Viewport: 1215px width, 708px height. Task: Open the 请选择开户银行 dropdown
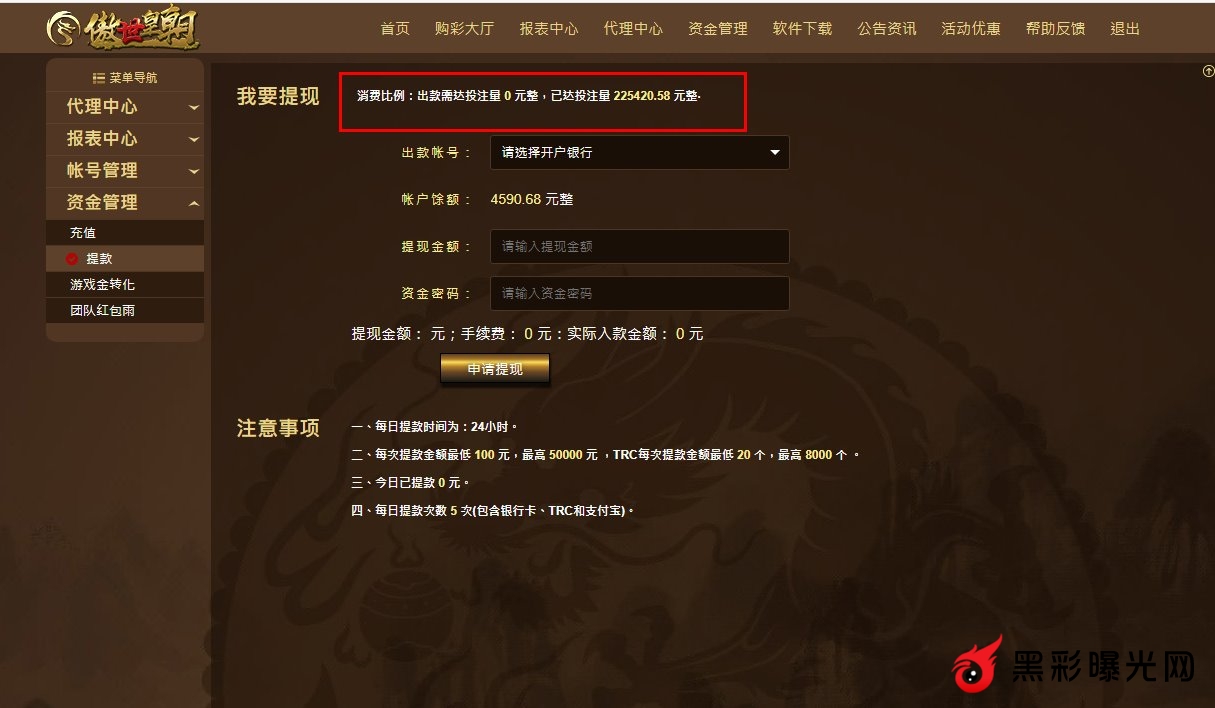coord(640,153)
